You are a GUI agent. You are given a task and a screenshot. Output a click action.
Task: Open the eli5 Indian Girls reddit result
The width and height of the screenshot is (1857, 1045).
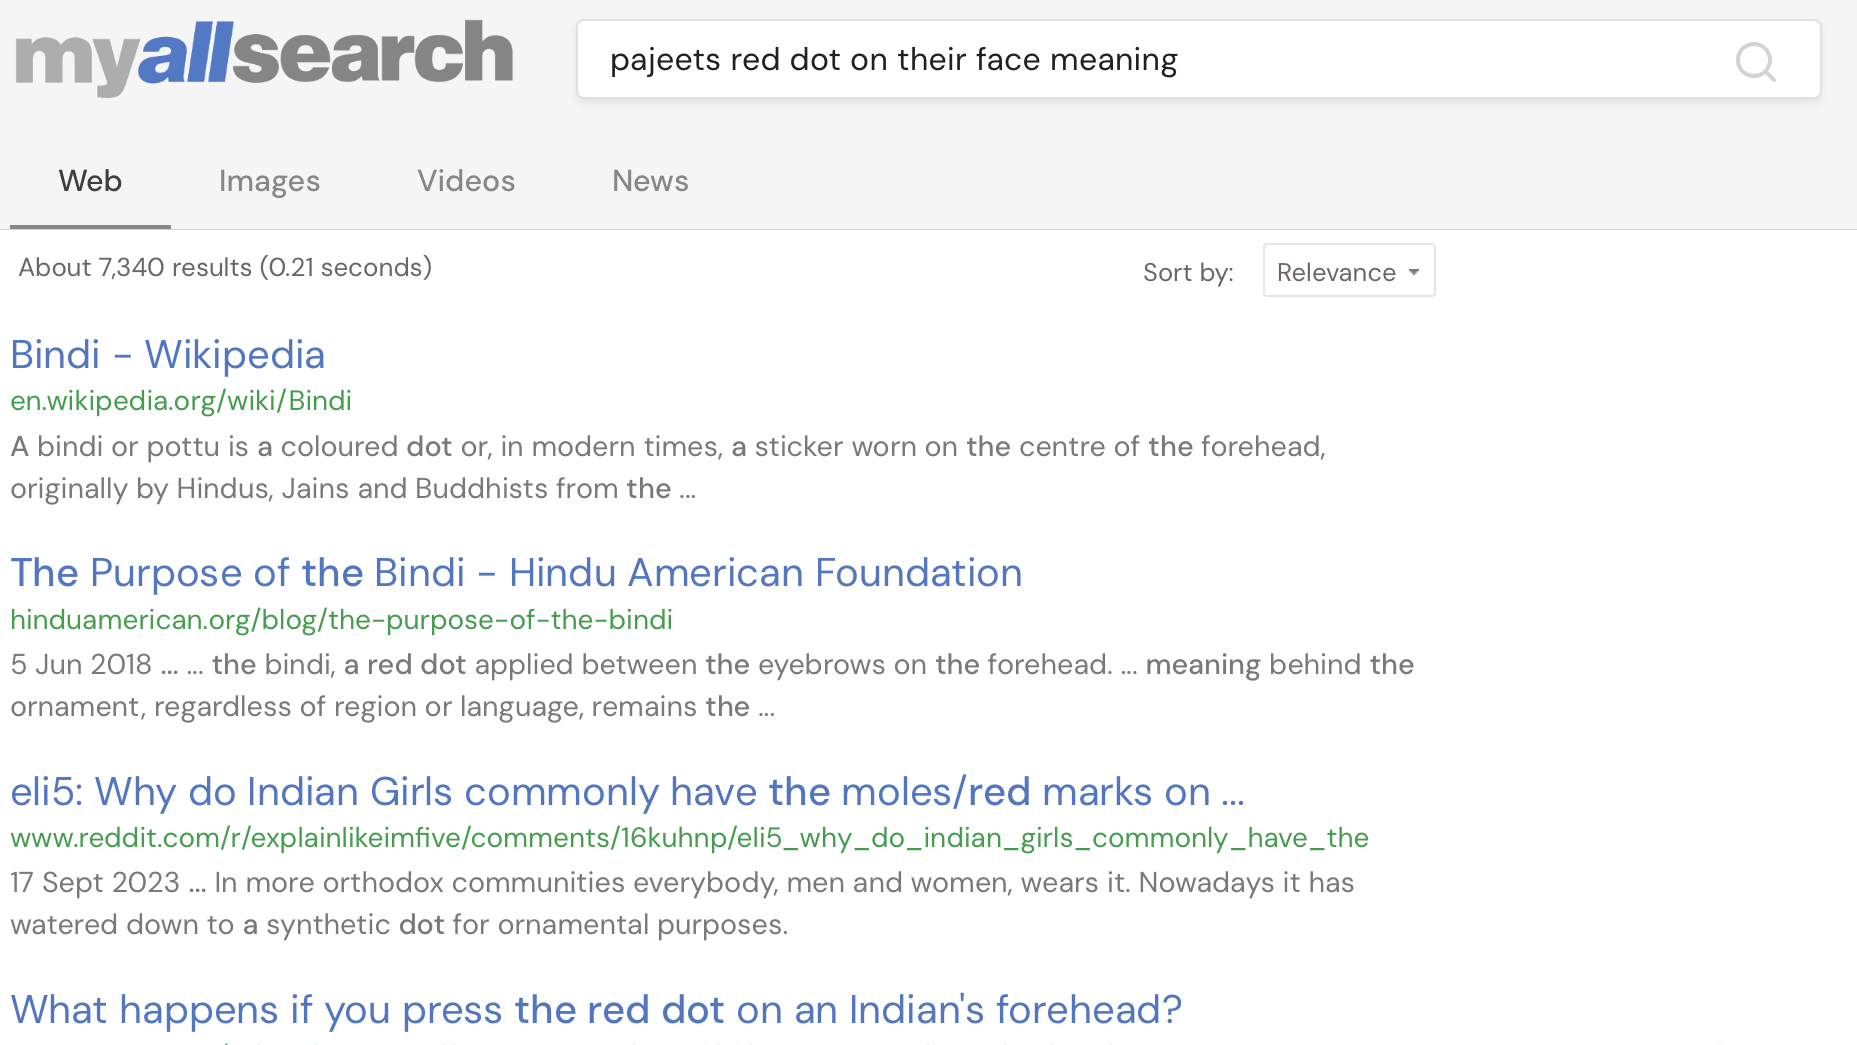coord(627,792)
